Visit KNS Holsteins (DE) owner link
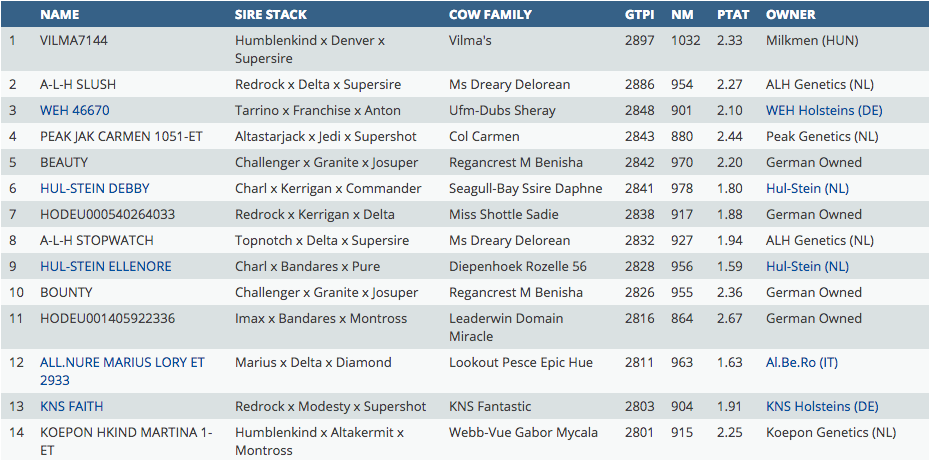 pyautogui.click(x=822, y=407)
